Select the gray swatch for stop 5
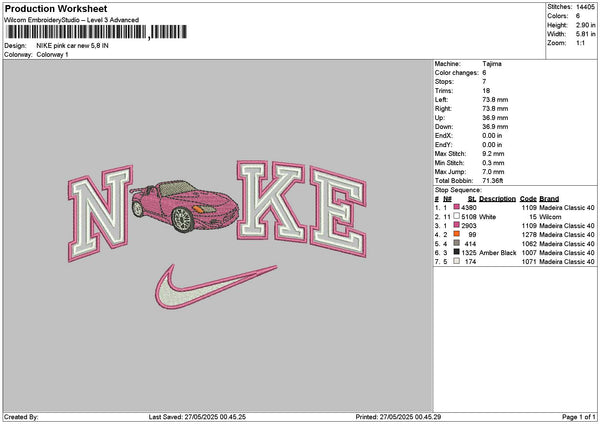Image resolution: width=600 pixels, height=424 pixels. tap(458, 244)
